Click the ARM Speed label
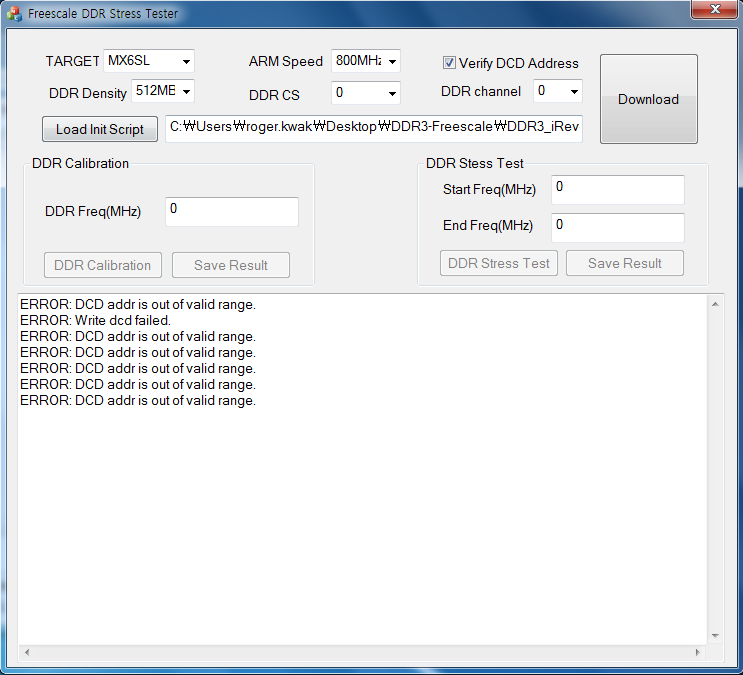Viewport: 743px width, 675px height. click(286, 61)
